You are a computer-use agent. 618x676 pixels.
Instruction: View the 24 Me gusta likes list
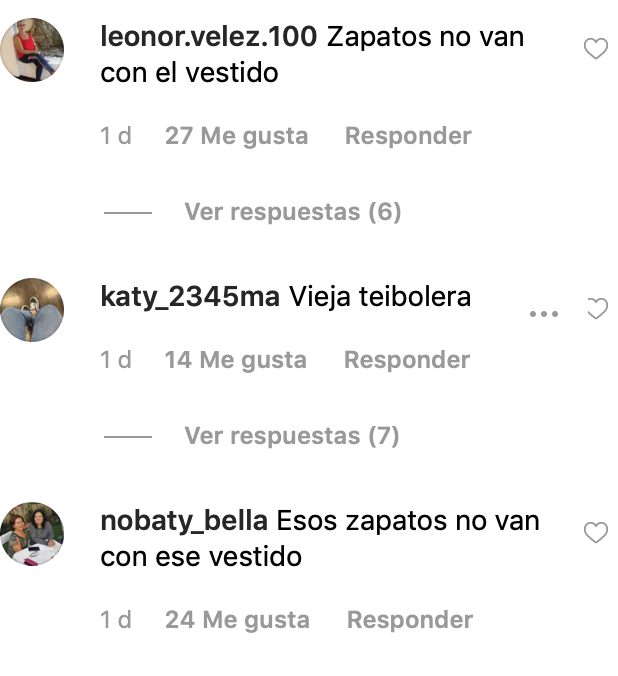coord(237,621)
